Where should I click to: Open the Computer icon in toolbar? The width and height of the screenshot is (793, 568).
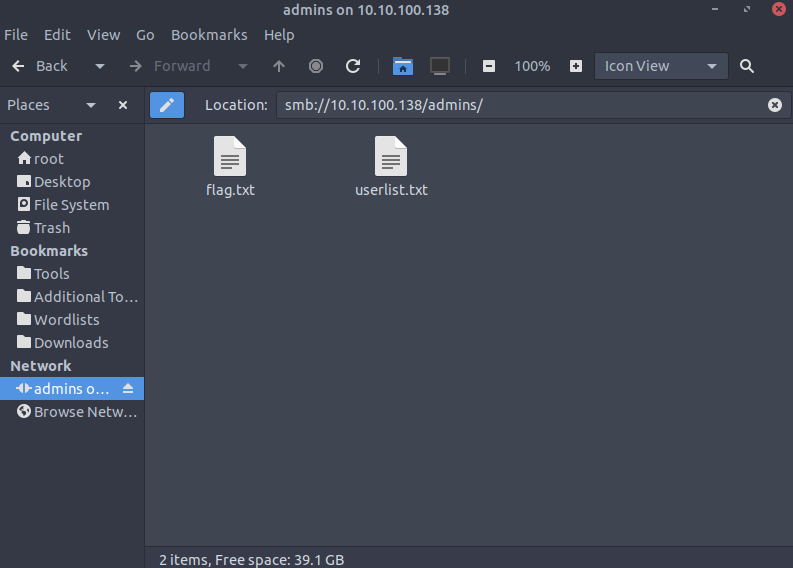click(439, 66)
